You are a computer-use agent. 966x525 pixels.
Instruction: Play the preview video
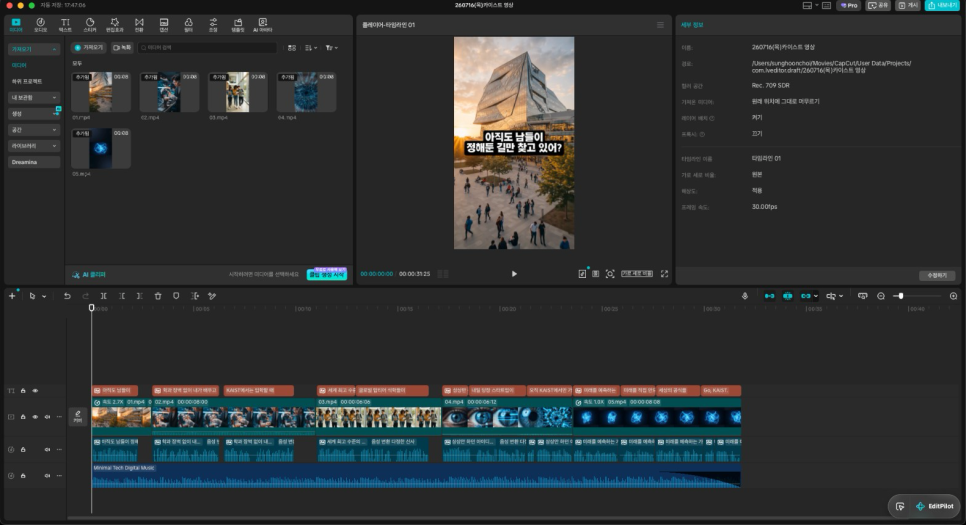pos(514,274)
